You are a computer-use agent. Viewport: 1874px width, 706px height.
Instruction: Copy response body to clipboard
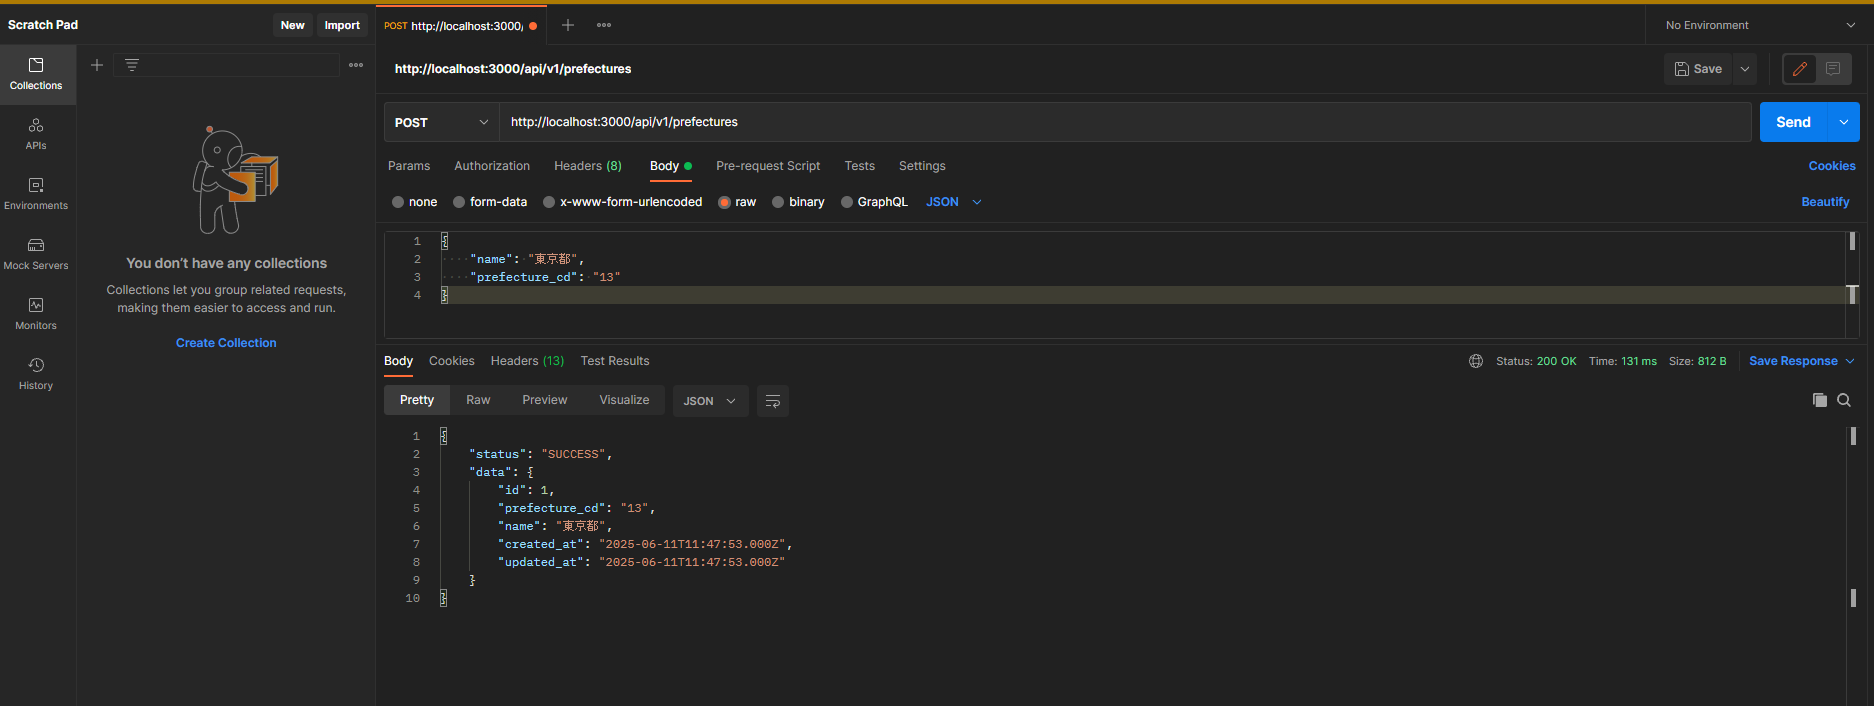1820,400
